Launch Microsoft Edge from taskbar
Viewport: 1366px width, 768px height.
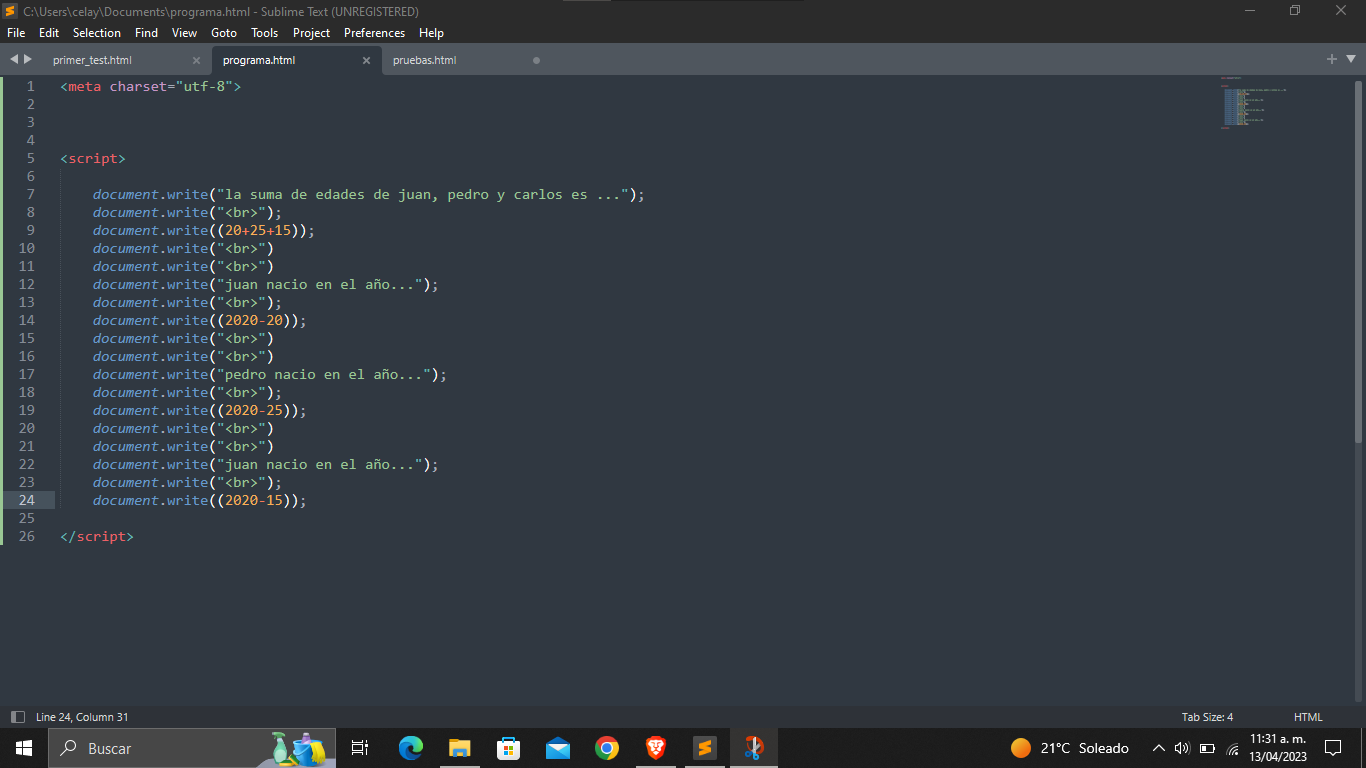tap(410, 748)
